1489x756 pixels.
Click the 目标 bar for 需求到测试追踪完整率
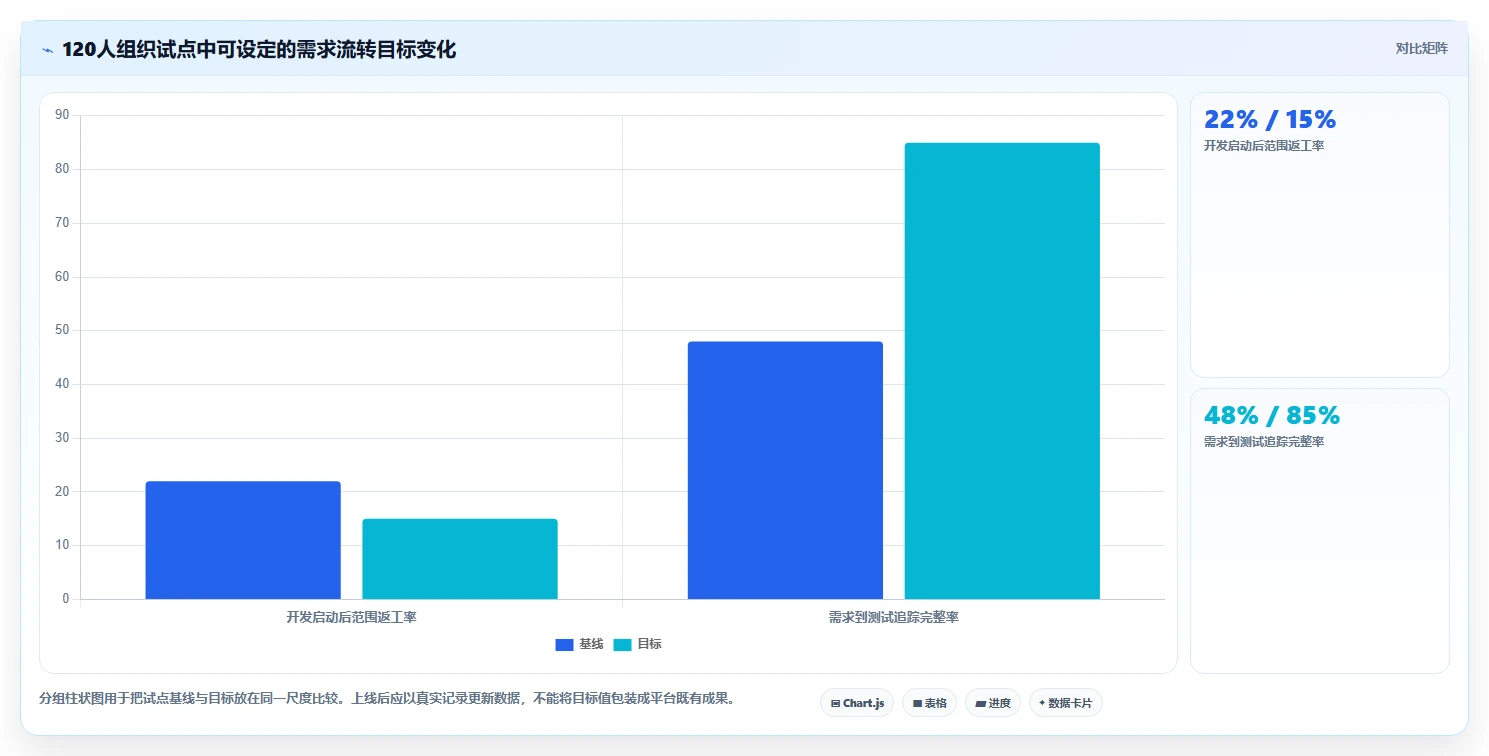[x=1002, y=371]
